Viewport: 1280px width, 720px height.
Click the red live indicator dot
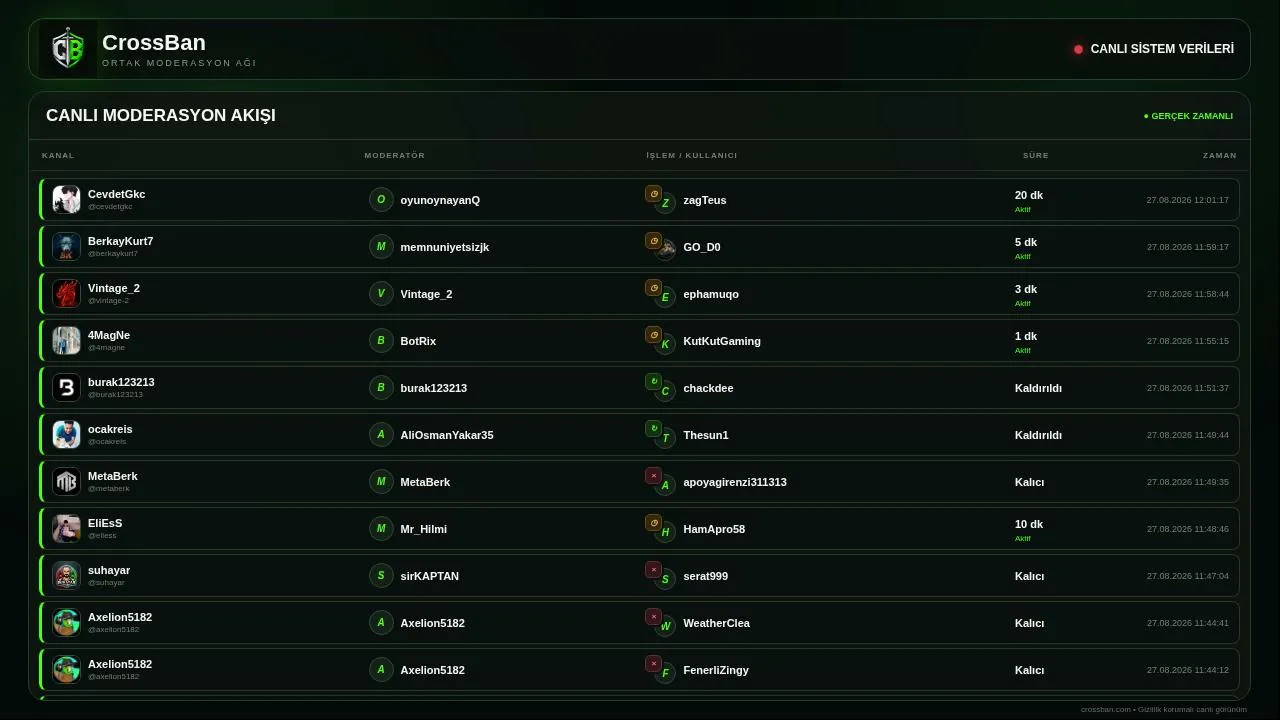(x=1078, y=49)
